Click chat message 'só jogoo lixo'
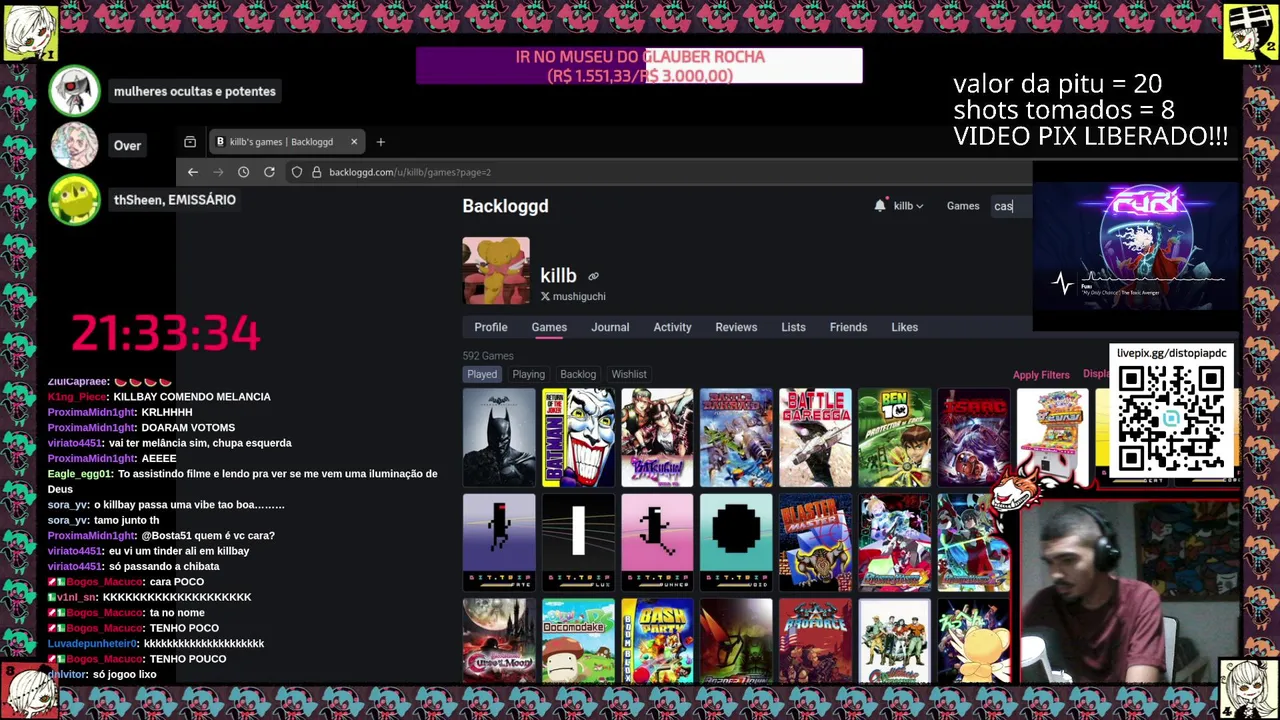 point(126,675)
